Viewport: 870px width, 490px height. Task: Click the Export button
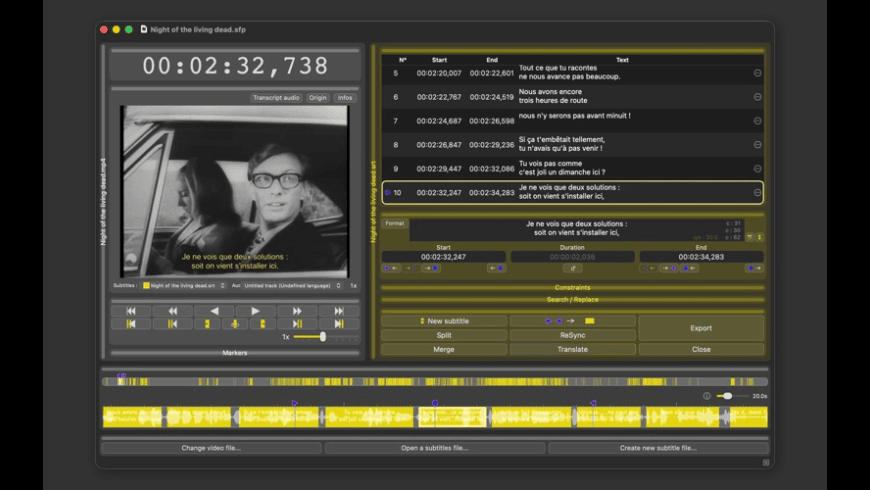click(701, 328)
